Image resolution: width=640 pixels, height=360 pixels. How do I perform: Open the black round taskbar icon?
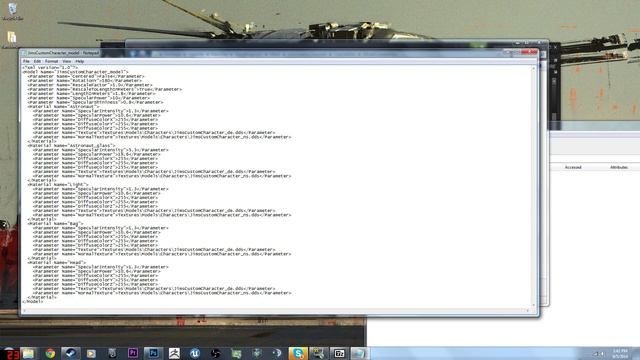[216, 353]
